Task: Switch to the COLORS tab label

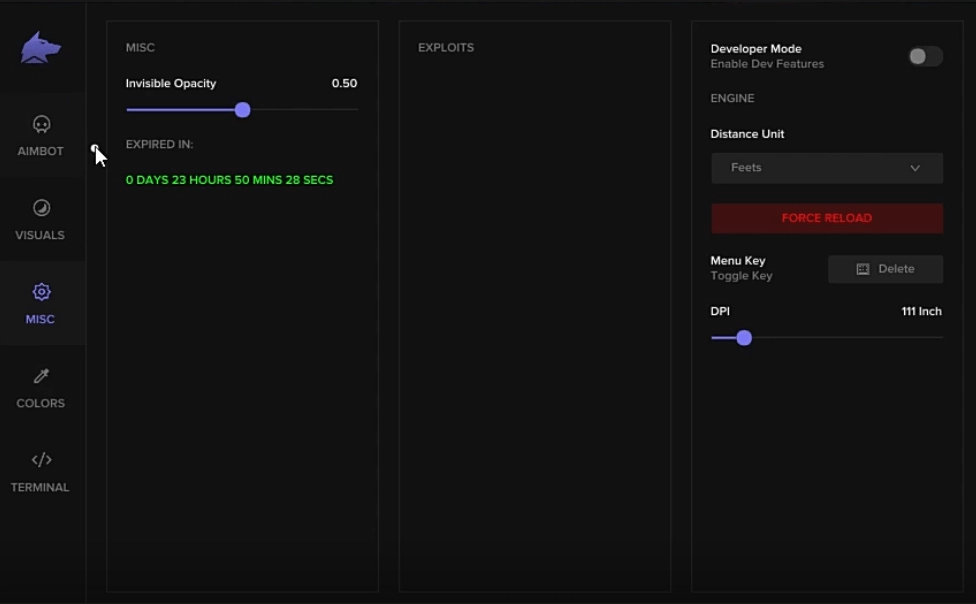Action: coord(40,403)
